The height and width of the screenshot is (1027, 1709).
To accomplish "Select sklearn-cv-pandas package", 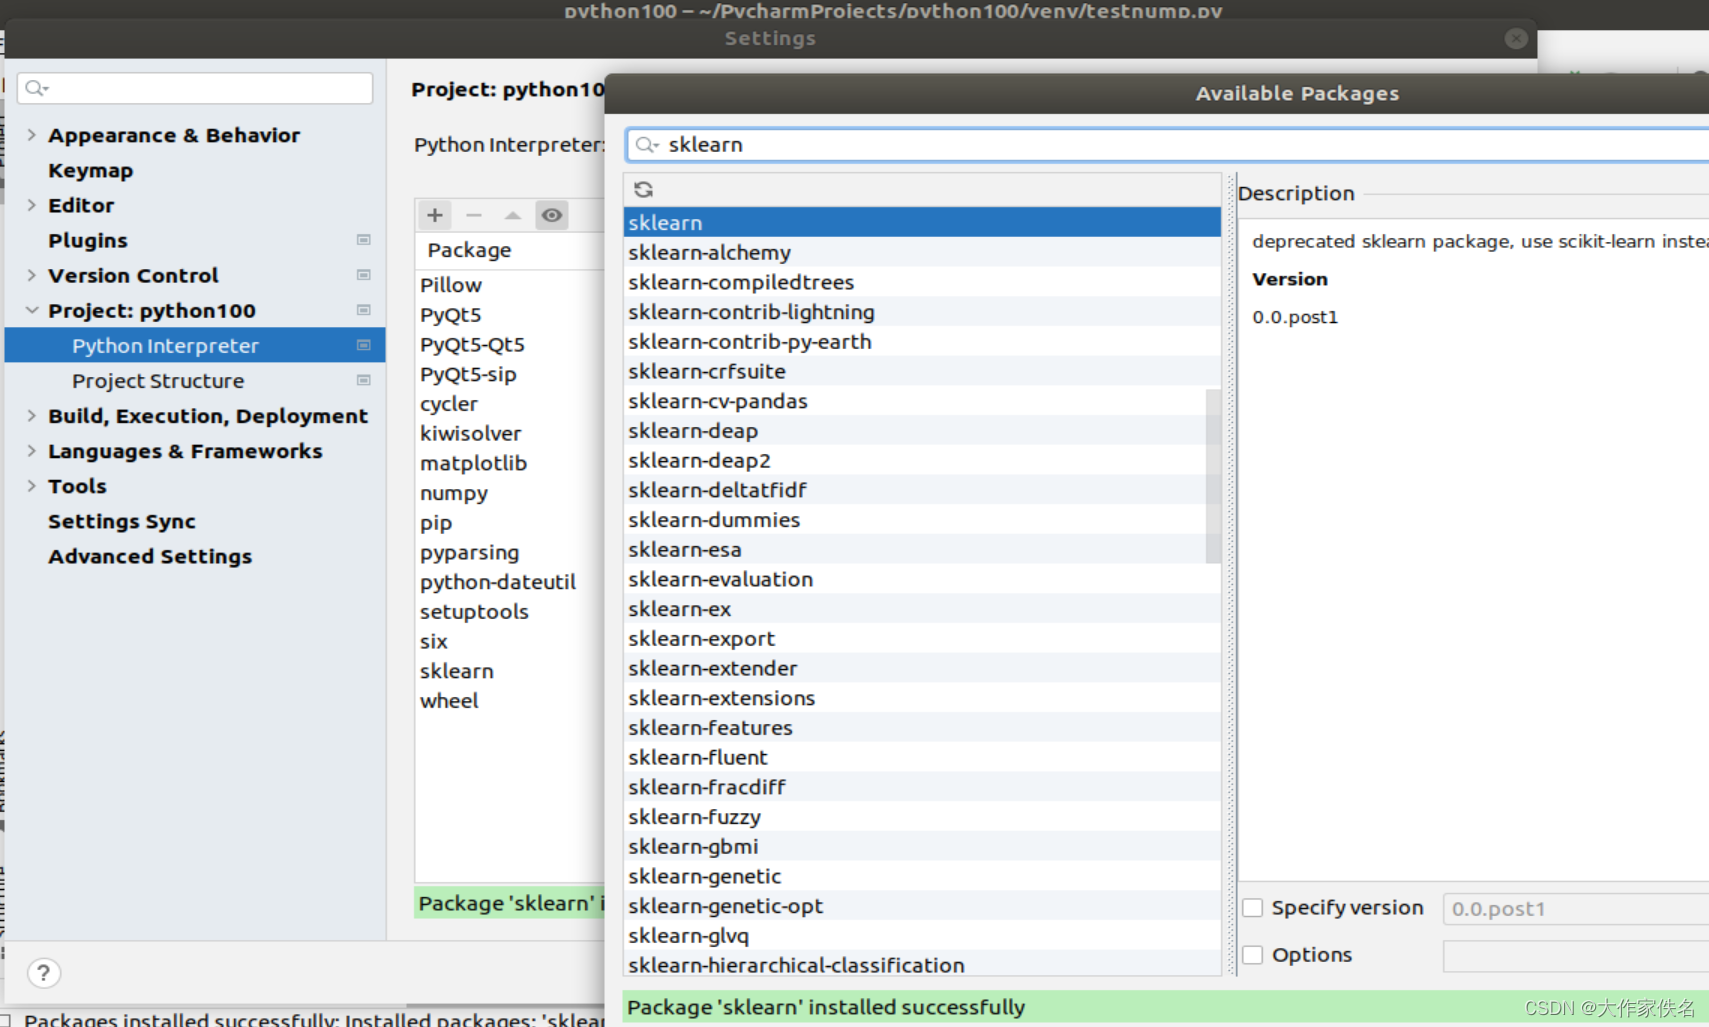I will pyautogui.click(x=914, y=401).
